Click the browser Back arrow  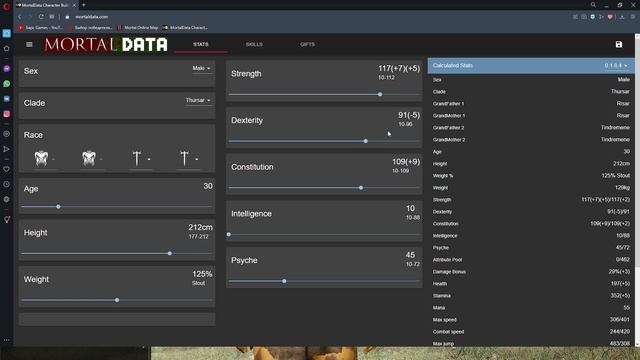(x=19, y=17)
